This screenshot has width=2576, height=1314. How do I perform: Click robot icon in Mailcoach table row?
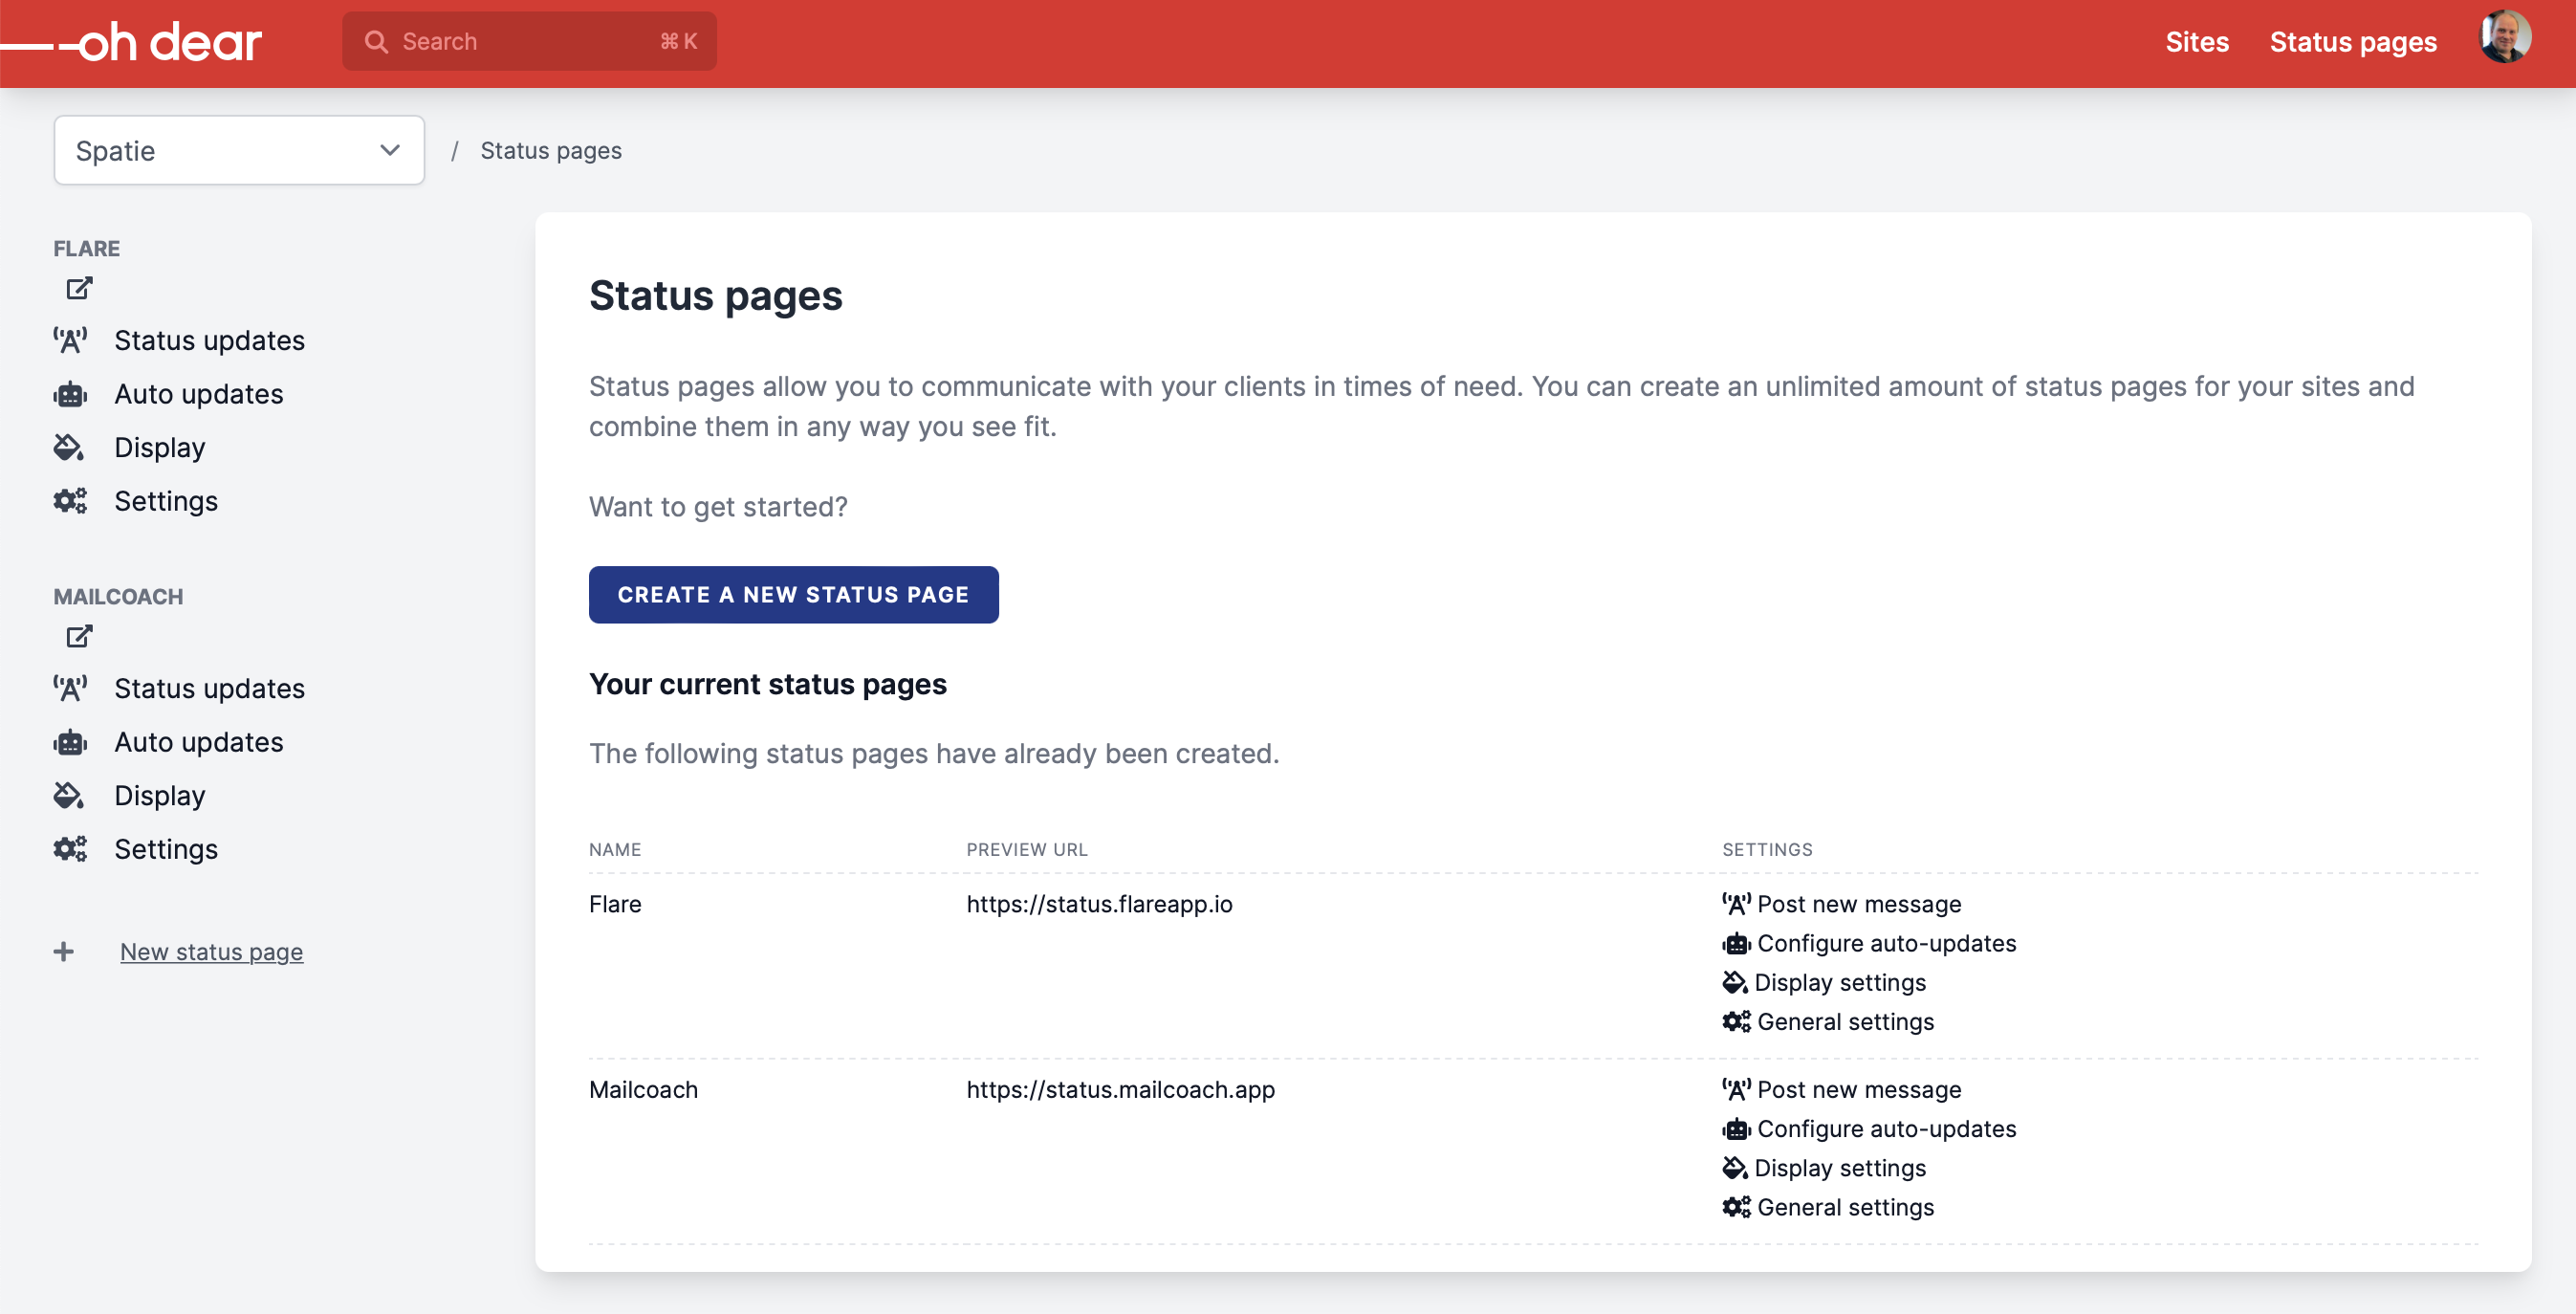click(1736, 1128)
